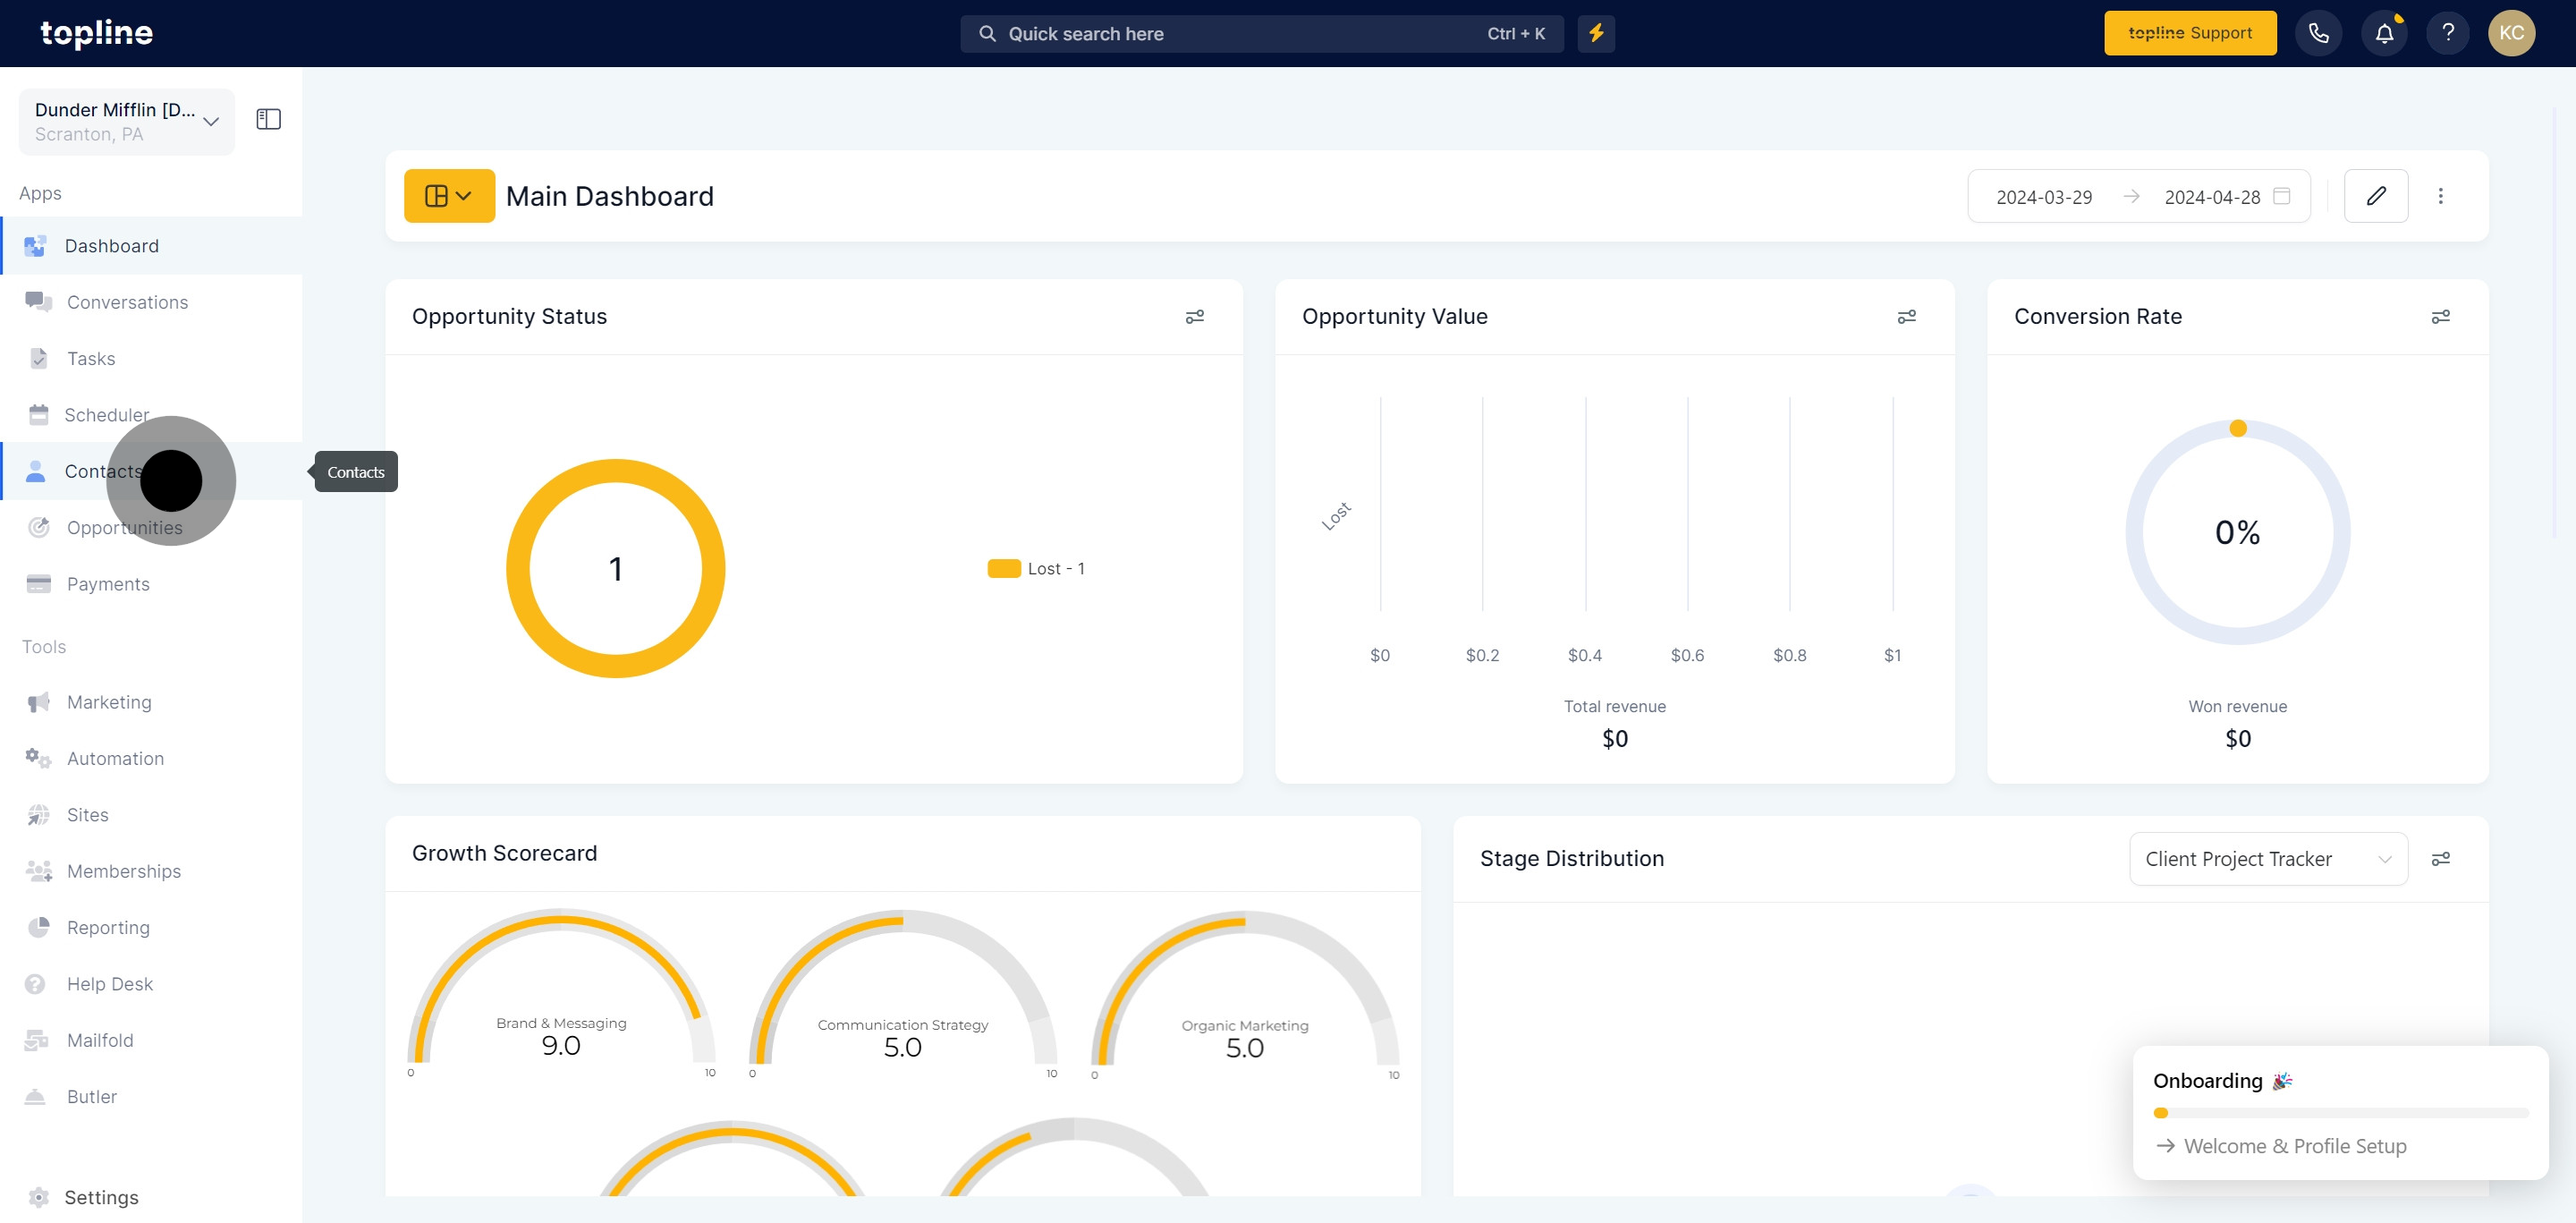Open the dashboard layout selector dropdown
2576x1223 pixels.
coord(449,196)
